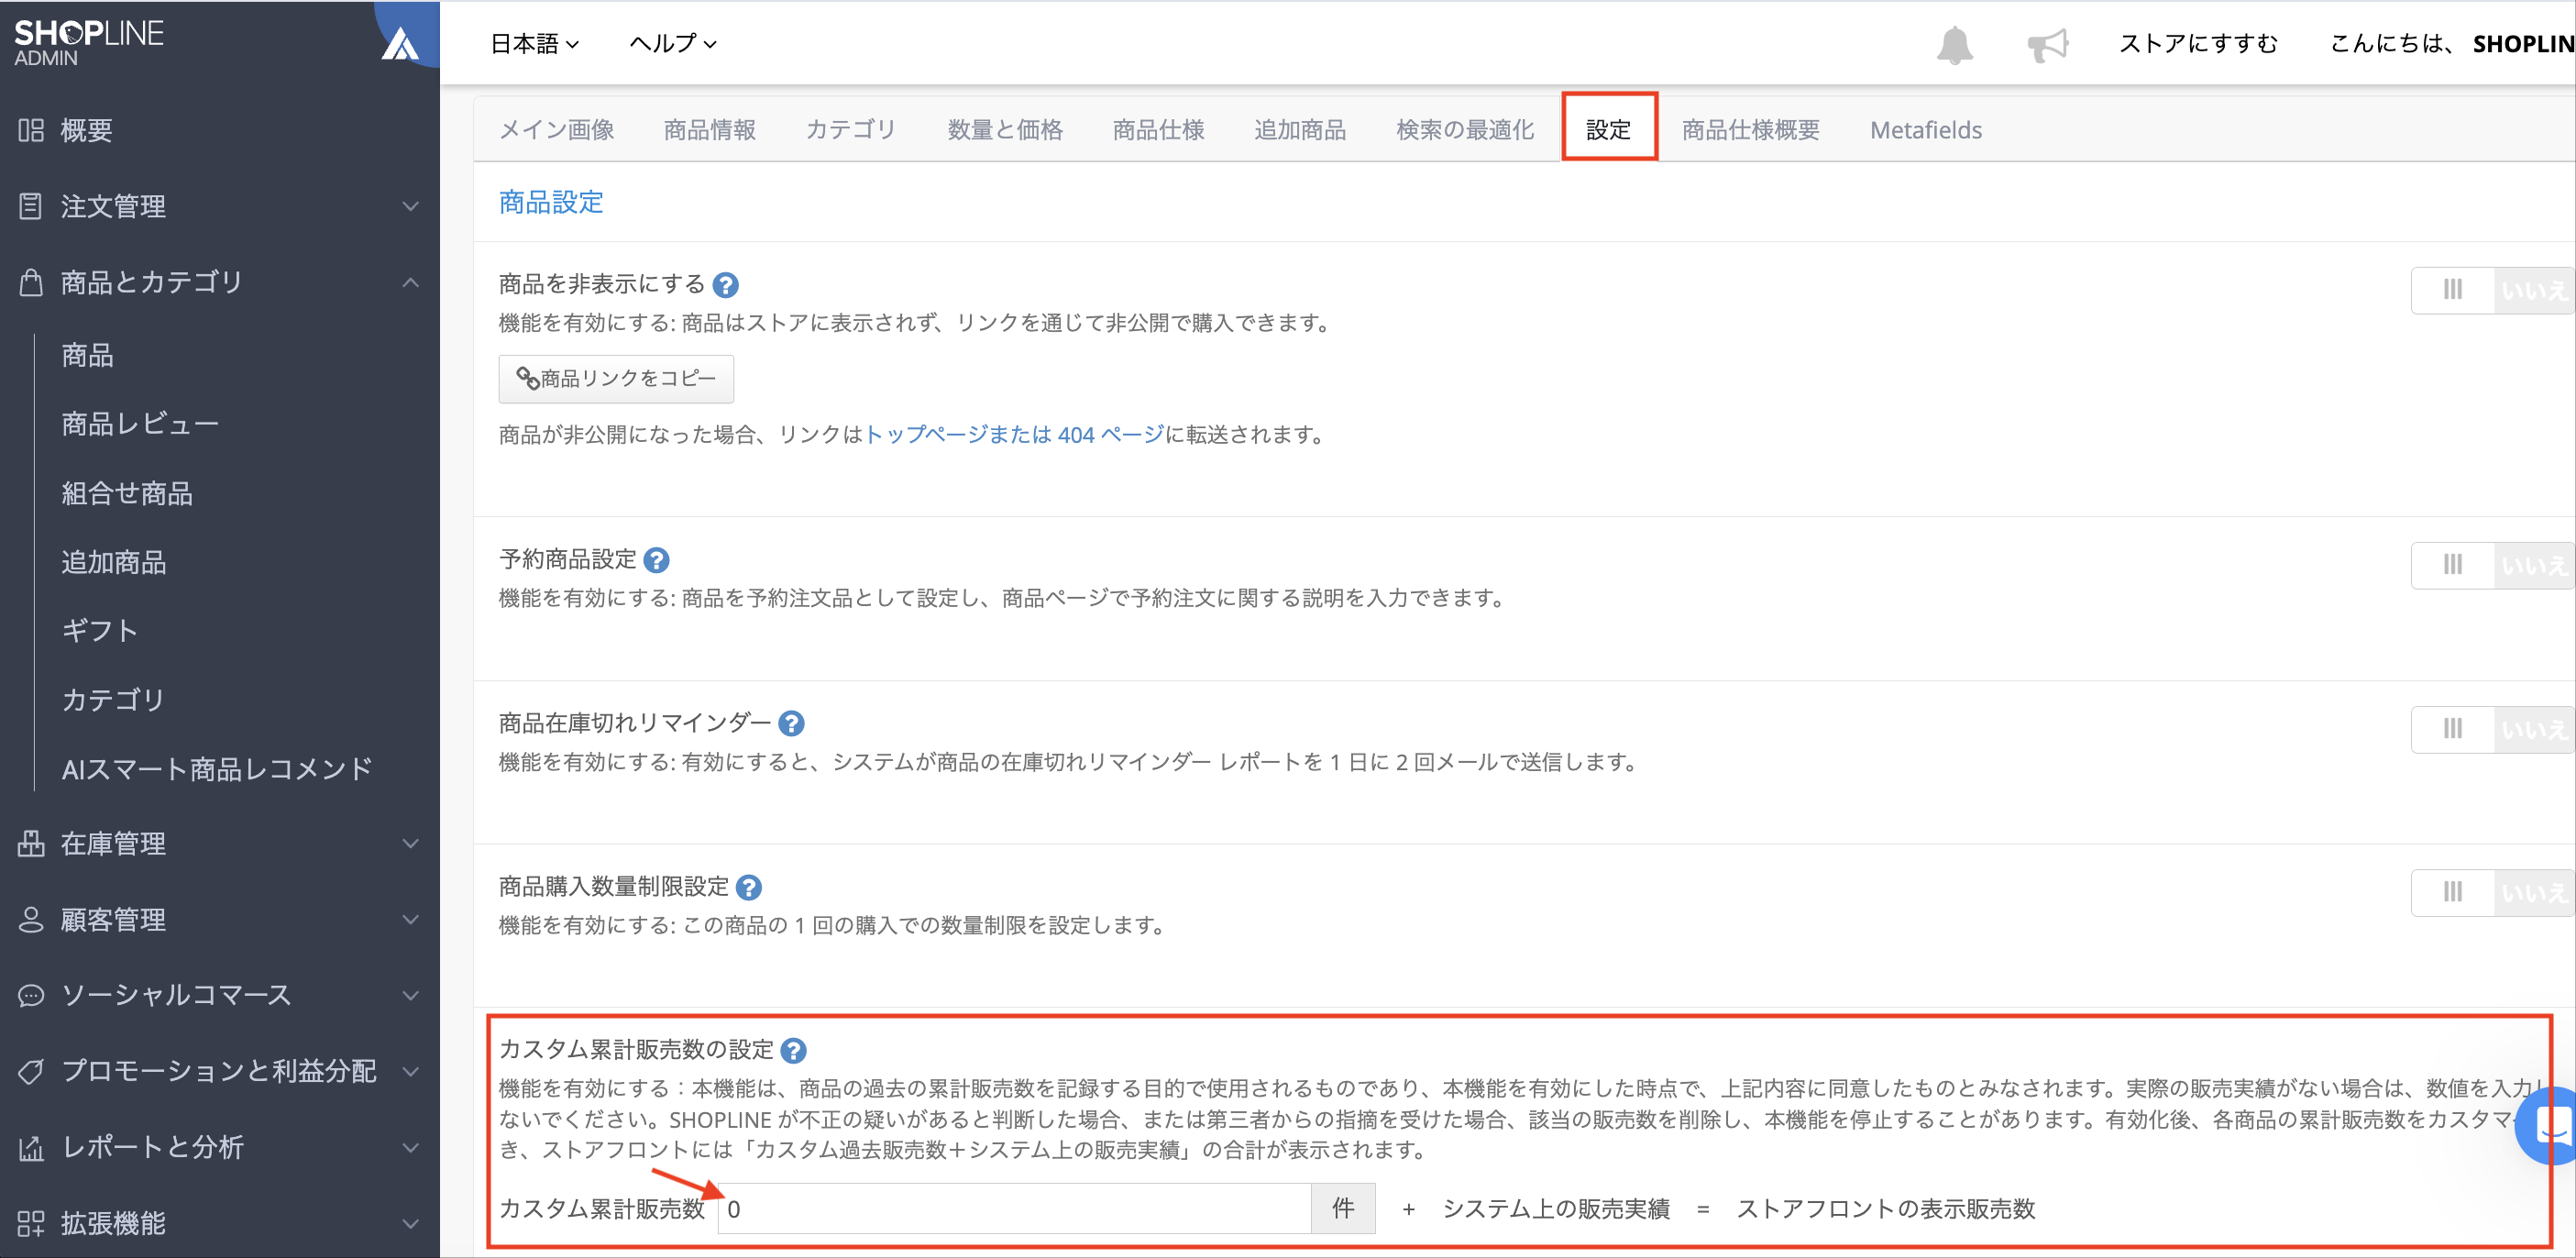Open the AIスマート商品レコメンド sidebar item
2576x1258 pixels.
click(x=217, y=769)
